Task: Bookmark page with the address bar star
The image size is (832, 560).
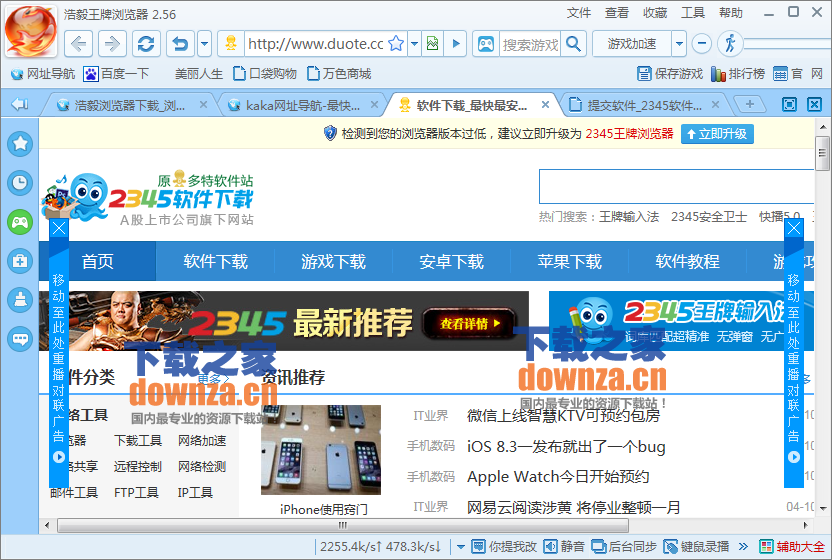Action: (x=396, y=44)
